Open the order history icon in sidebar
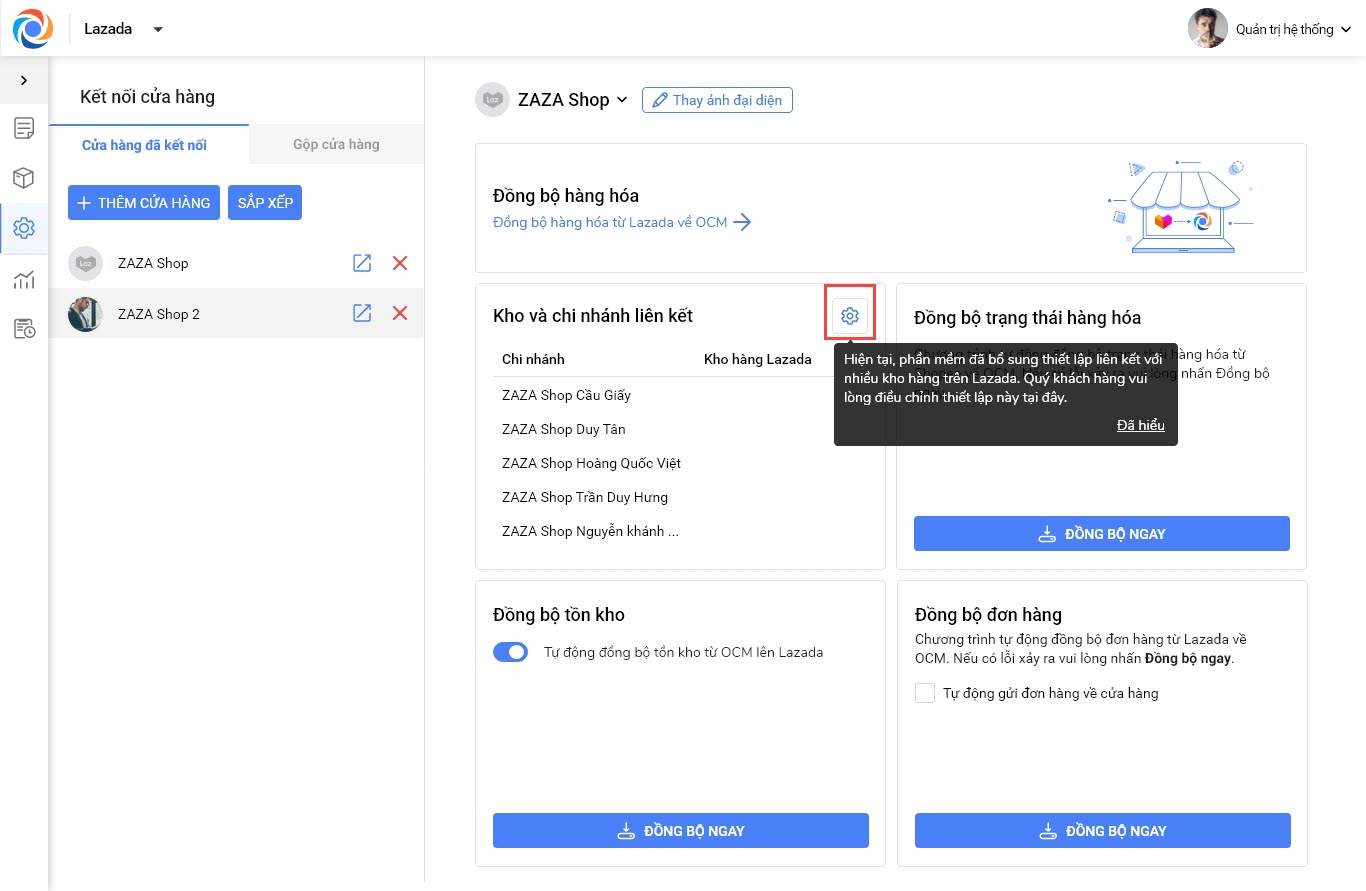This screenshot has width=1366, height=891. coord(24,329)
